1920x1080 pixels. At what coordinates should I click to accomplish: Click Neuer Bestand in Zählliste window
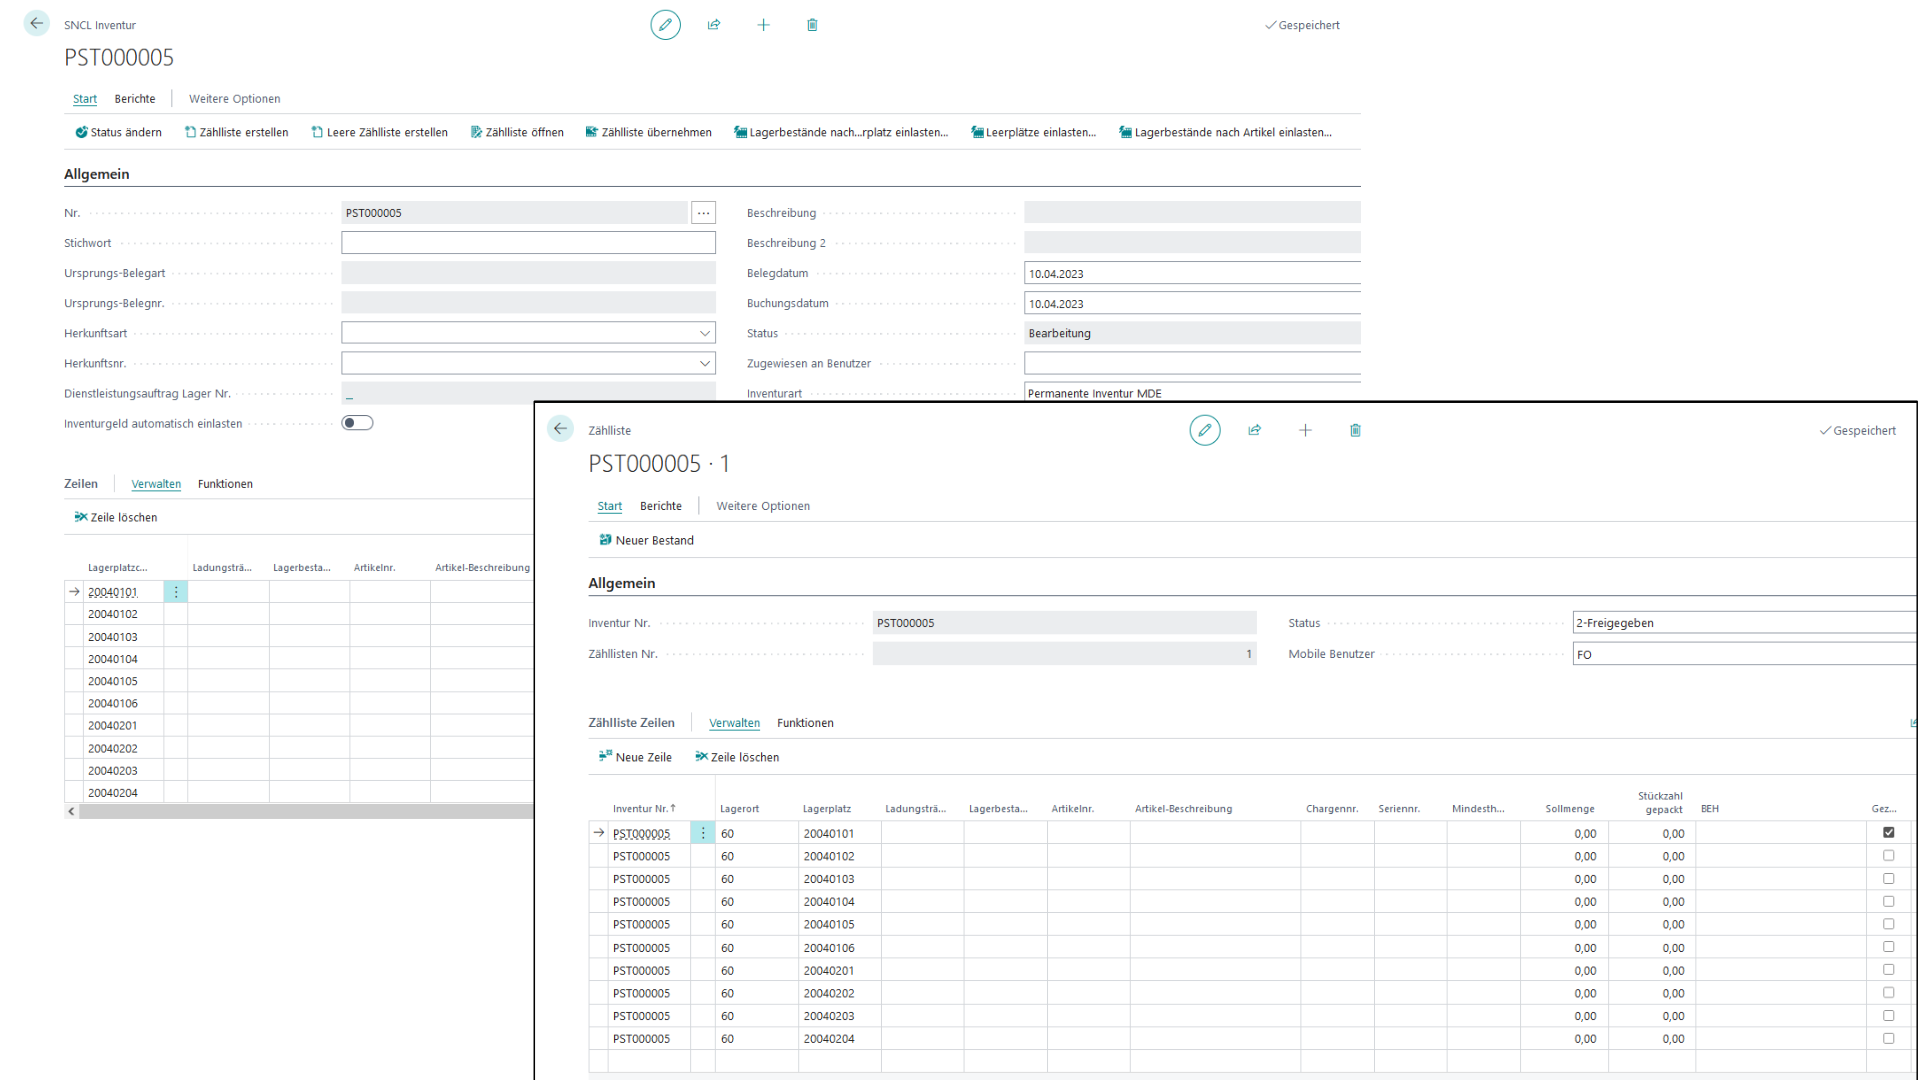646,540
